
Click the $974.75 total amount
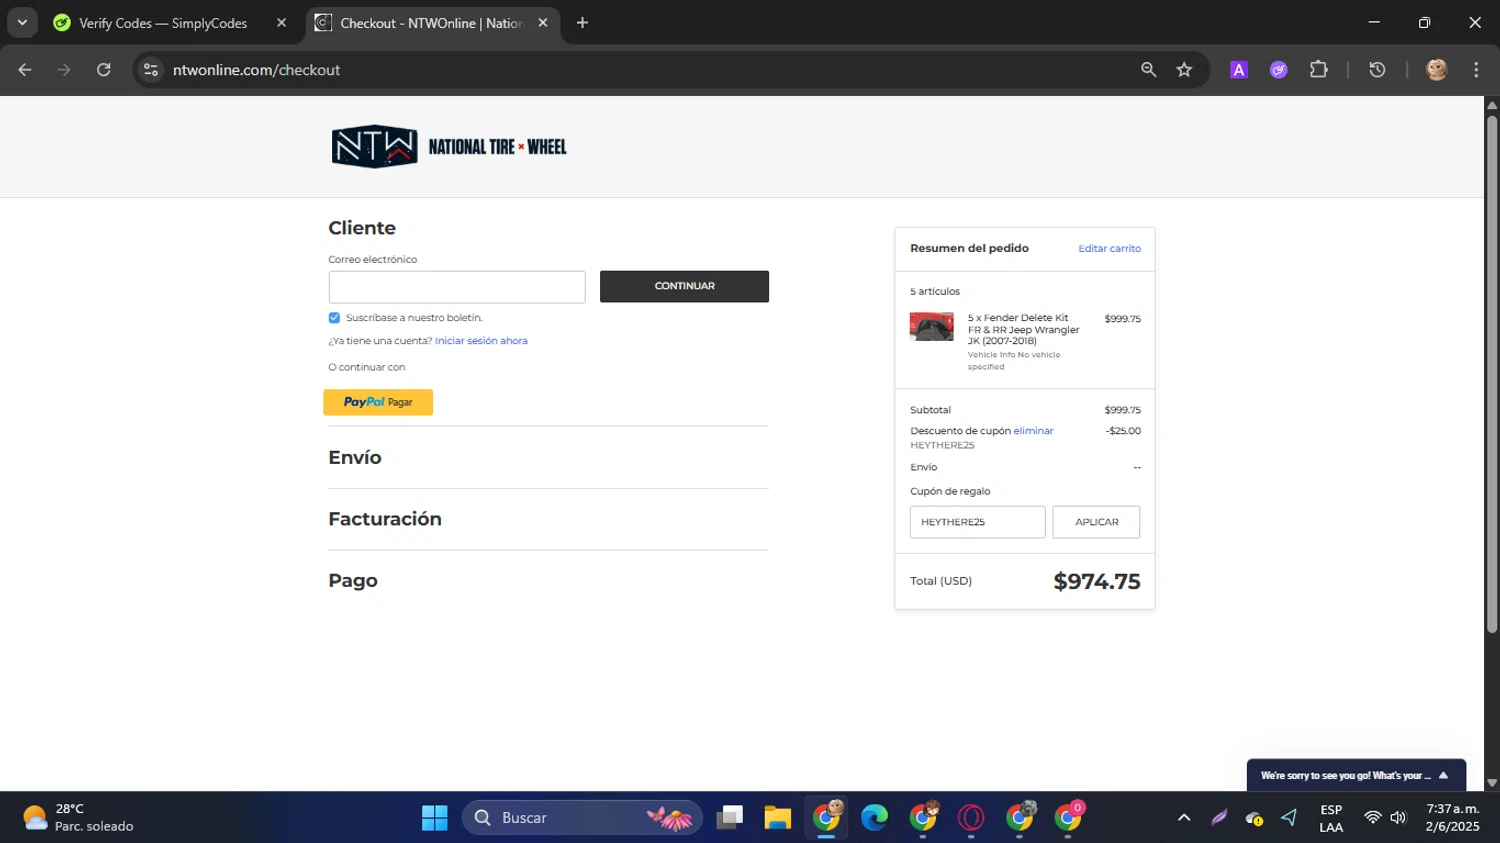pos(1097,582)
